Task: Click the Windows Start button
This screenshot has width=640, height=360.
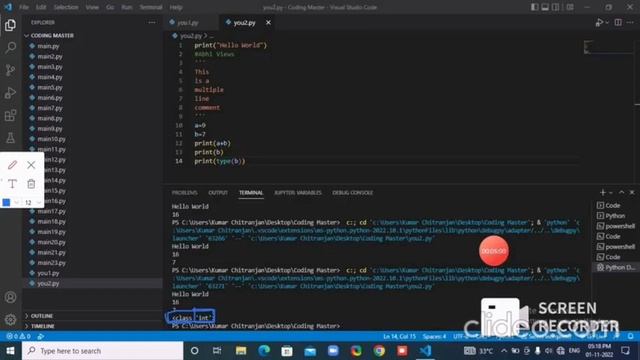Action: (10, 351)
